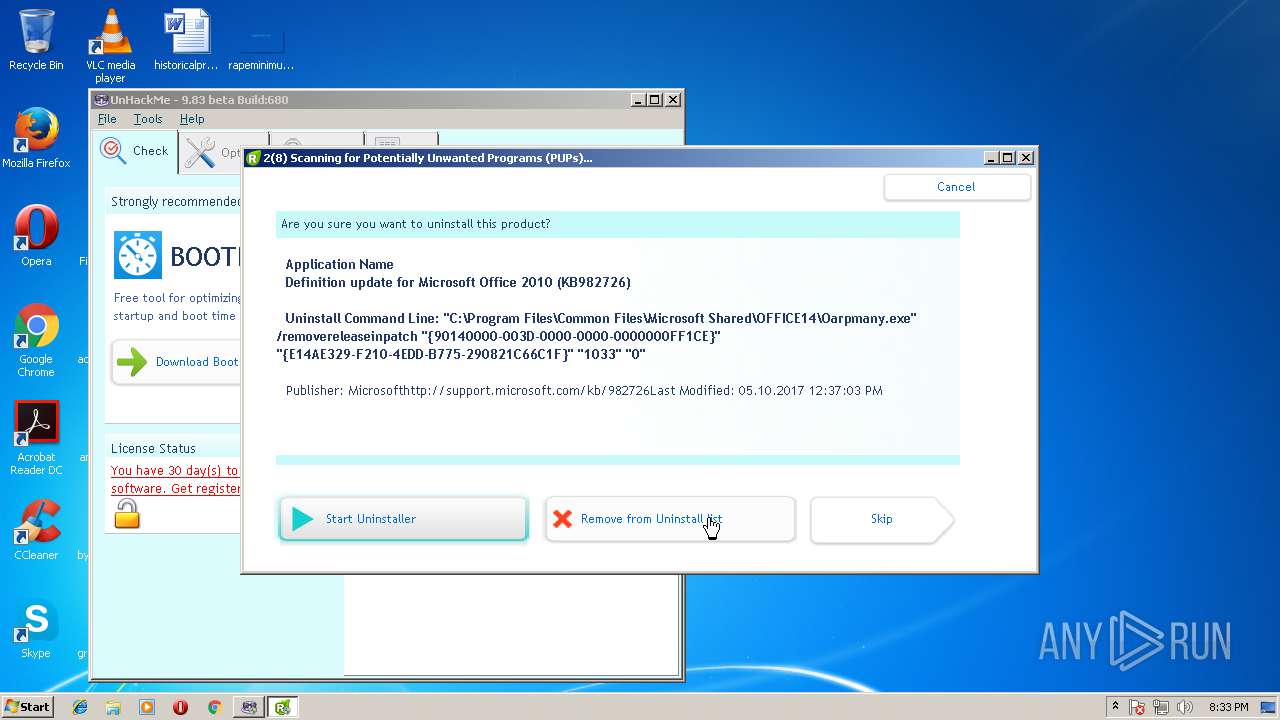This screenshot has height=720, width=1280.
Task: Skip this product in the scan dialog
Action: (882, 519)
